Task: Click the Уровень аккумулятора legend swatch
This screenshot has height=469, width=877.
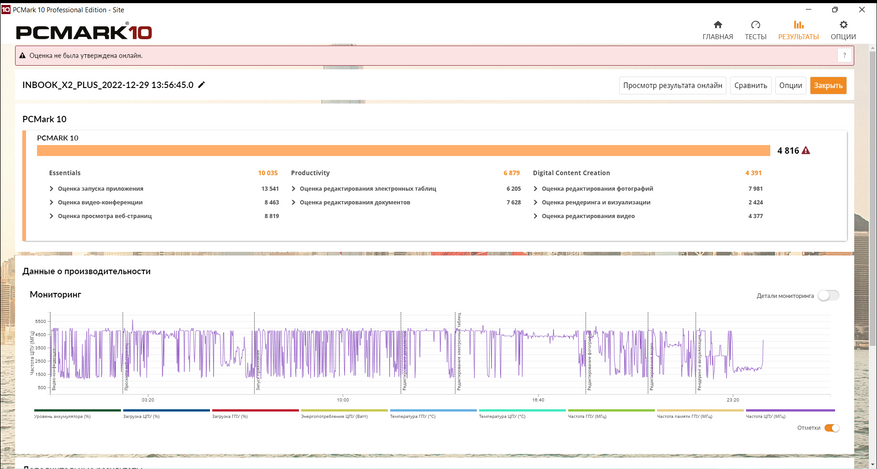Action: coord(77,410)
